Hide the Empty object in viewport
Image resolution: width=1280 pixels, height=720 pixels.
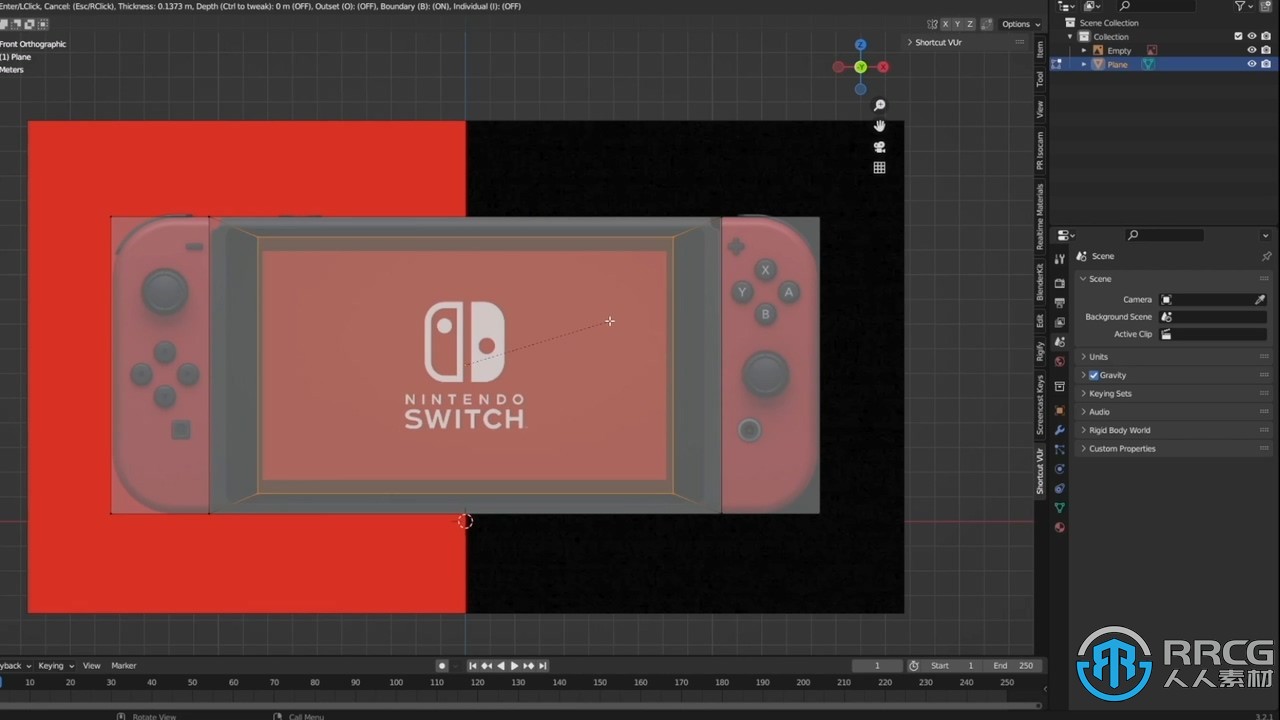pyautogui.click(x=1252, y=50)
